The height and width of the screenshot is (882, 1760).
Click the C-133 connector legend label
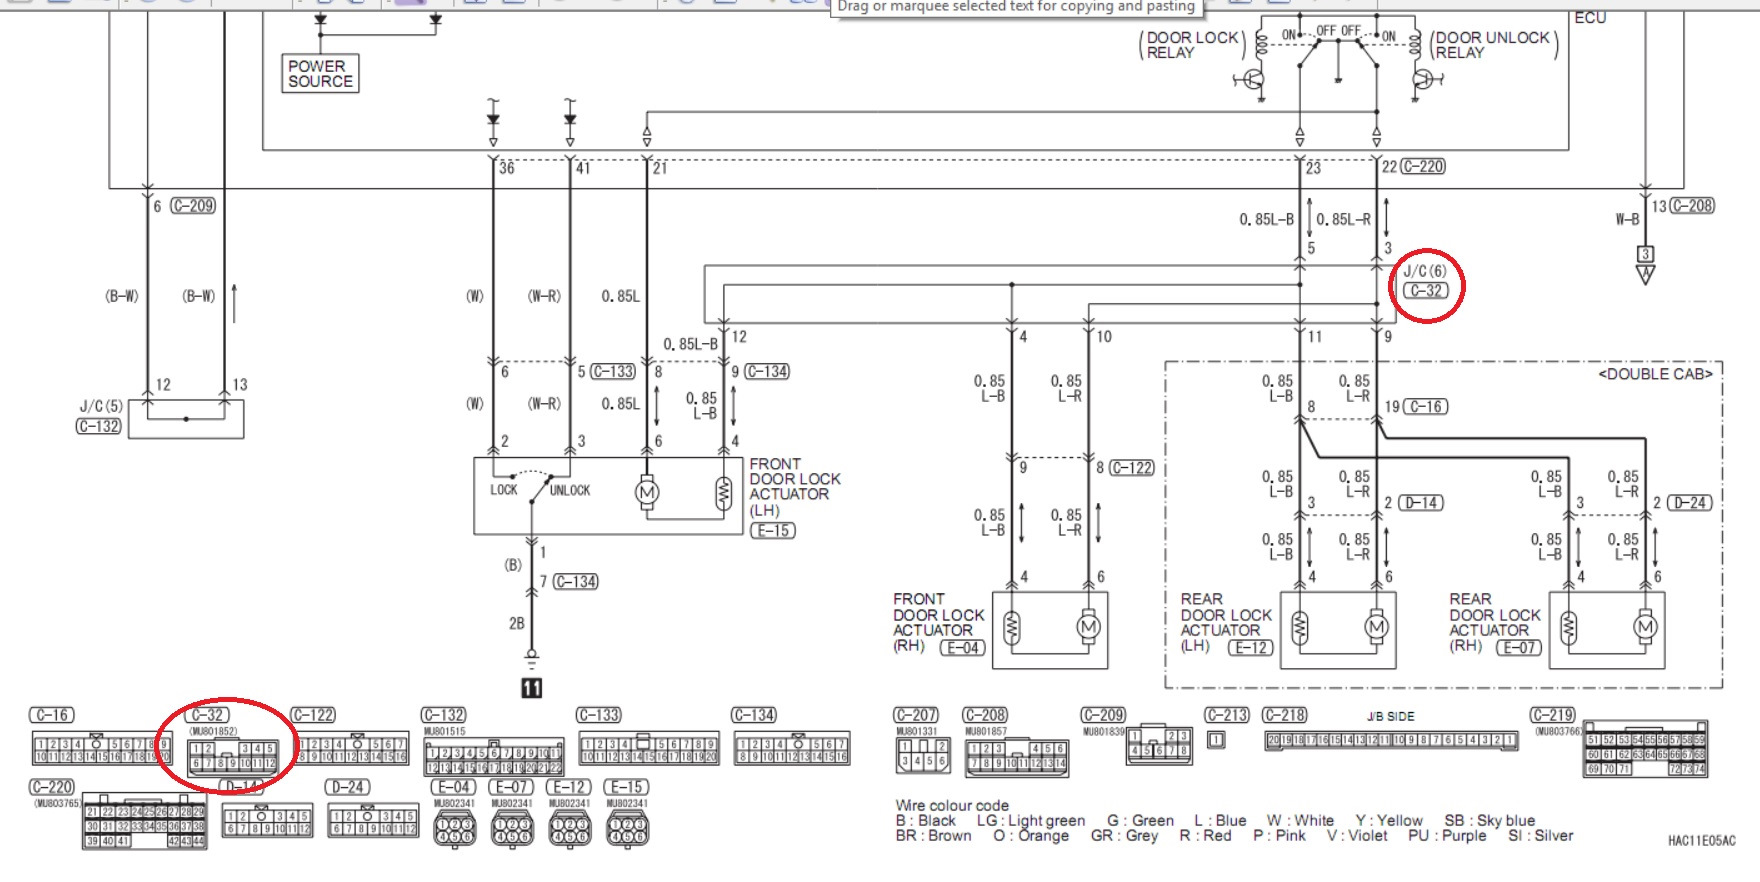tap(598, 715)
